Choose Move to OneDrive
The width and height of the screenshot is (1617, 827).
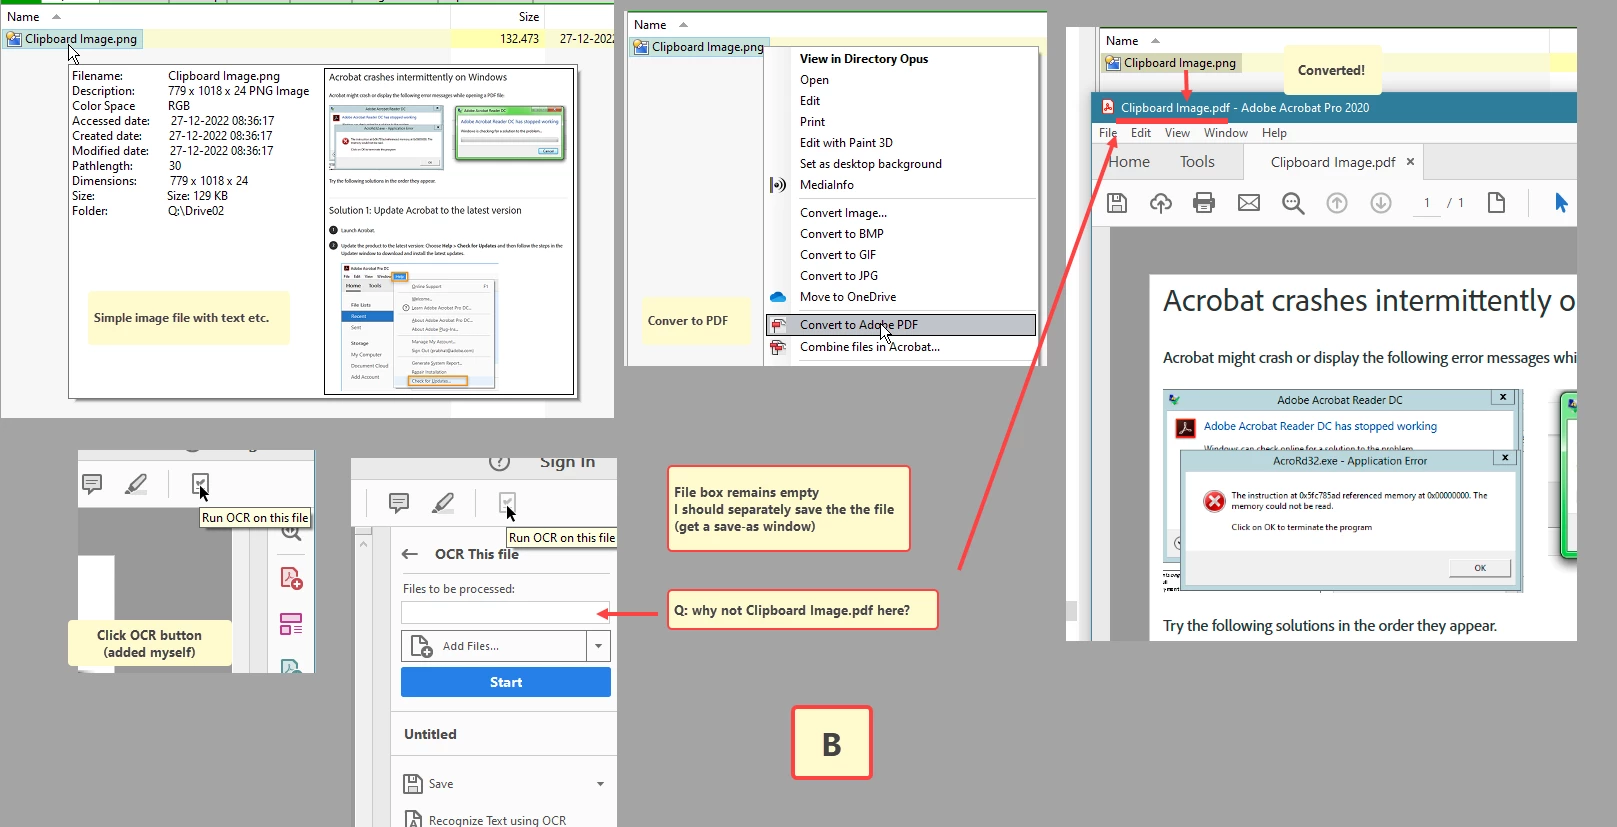click(x=847, y=297)
